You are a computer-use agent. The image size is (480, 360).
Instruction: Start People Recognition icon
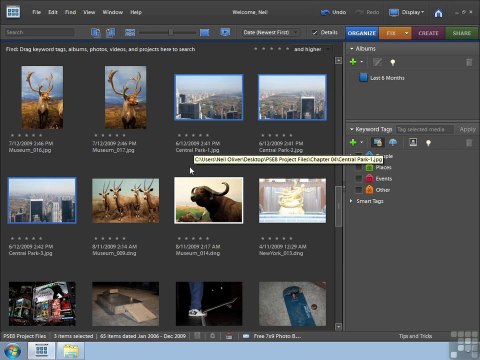378,143
